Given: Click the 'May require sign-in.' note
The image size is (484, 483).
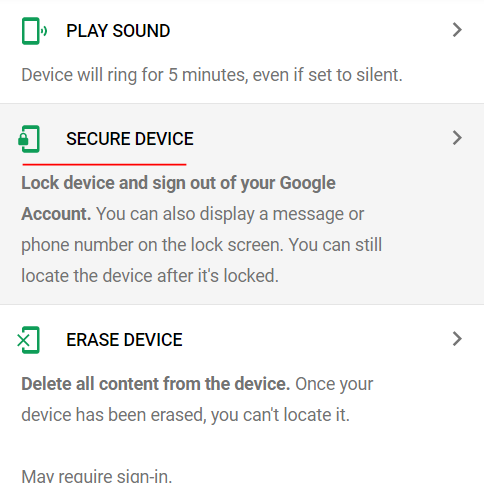Looking at the screenshot, I should 97,476.
